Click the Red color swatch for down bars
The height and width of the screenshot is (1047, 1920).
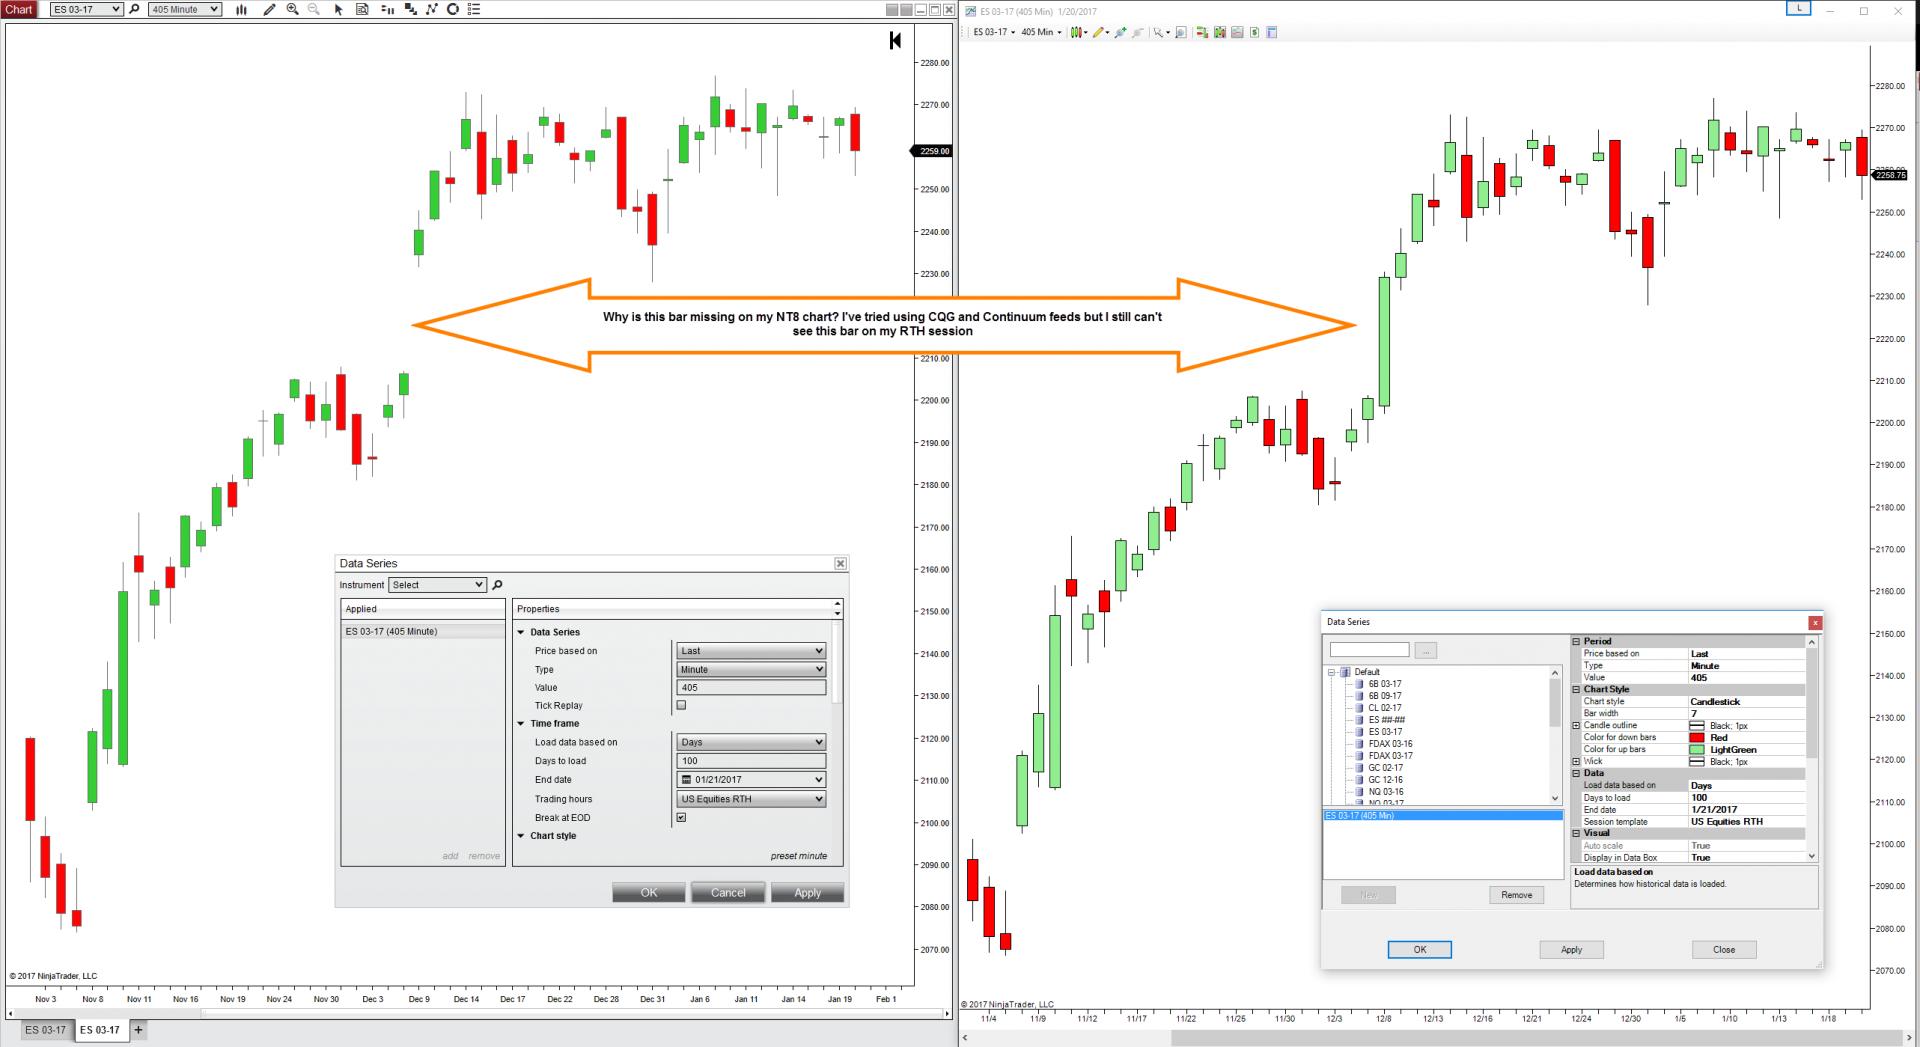click(x=1696, y=737)
